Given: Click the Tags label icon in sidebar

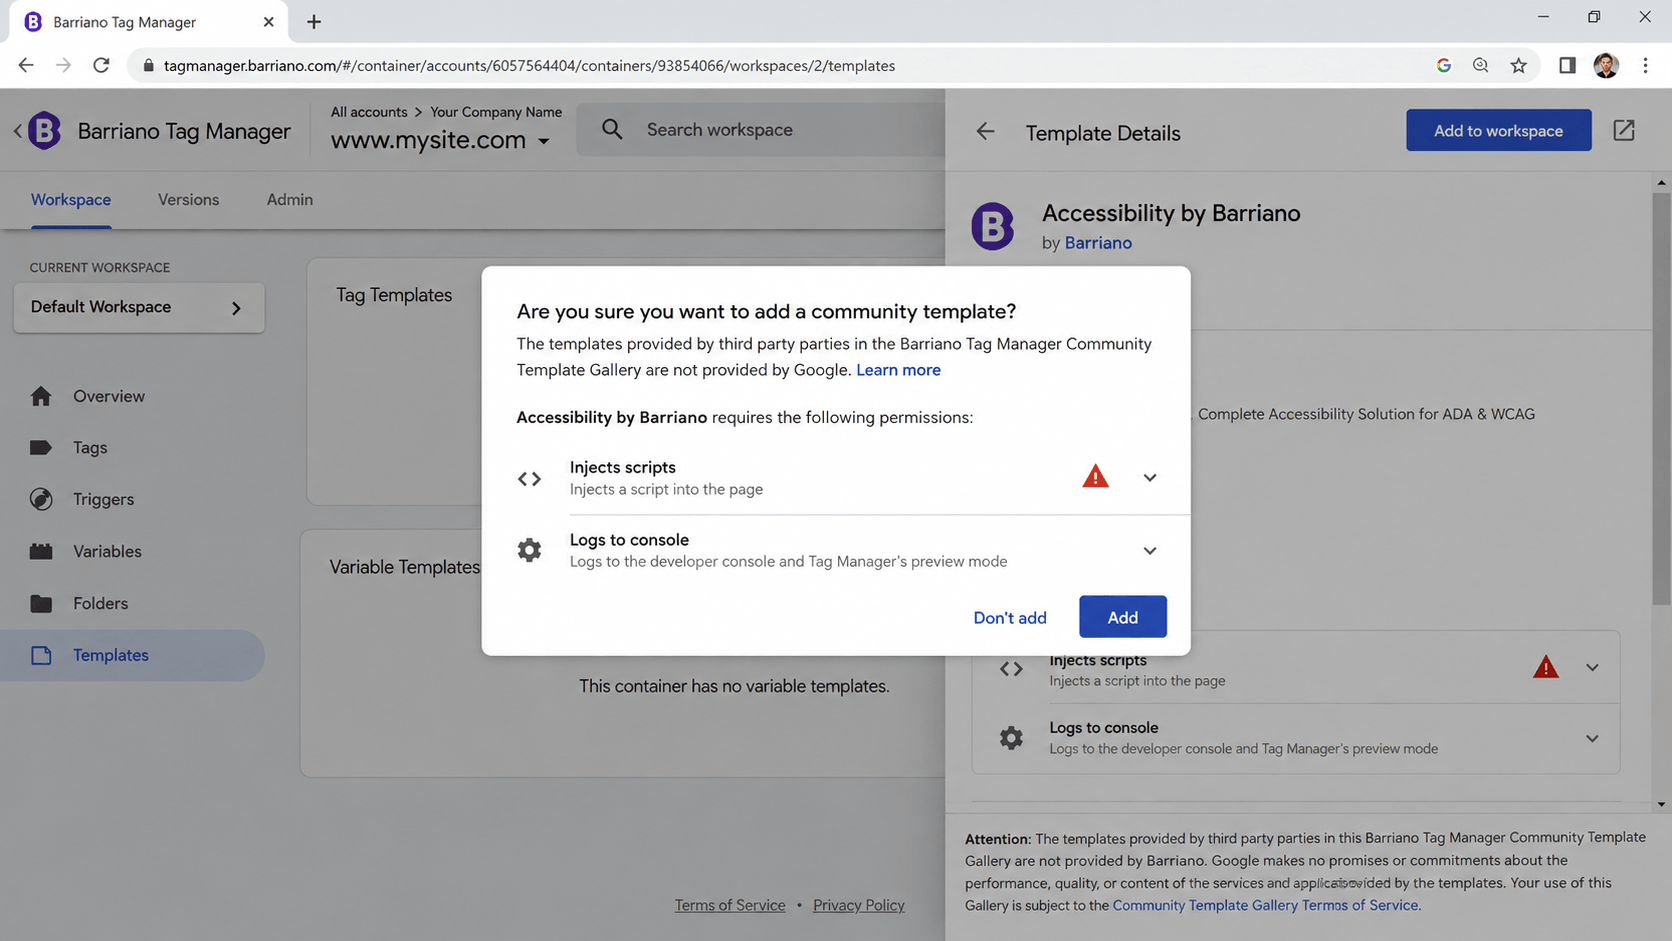Looking at the screenshot, I should 41,448.
